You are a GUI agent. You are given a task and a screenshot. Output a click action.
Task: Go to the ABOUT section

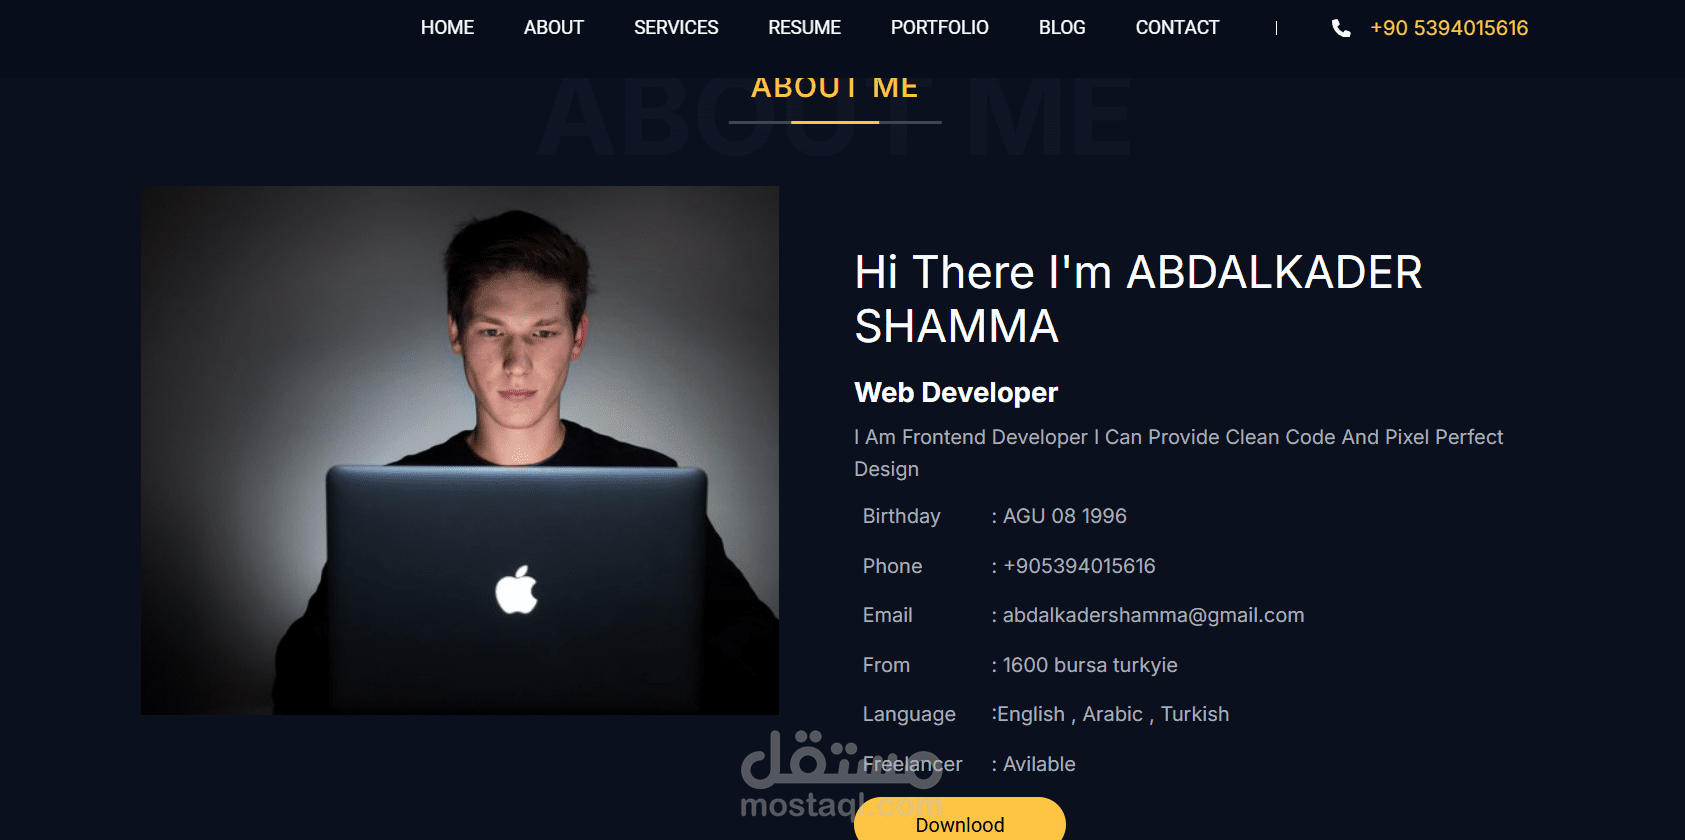click(553, 28)
